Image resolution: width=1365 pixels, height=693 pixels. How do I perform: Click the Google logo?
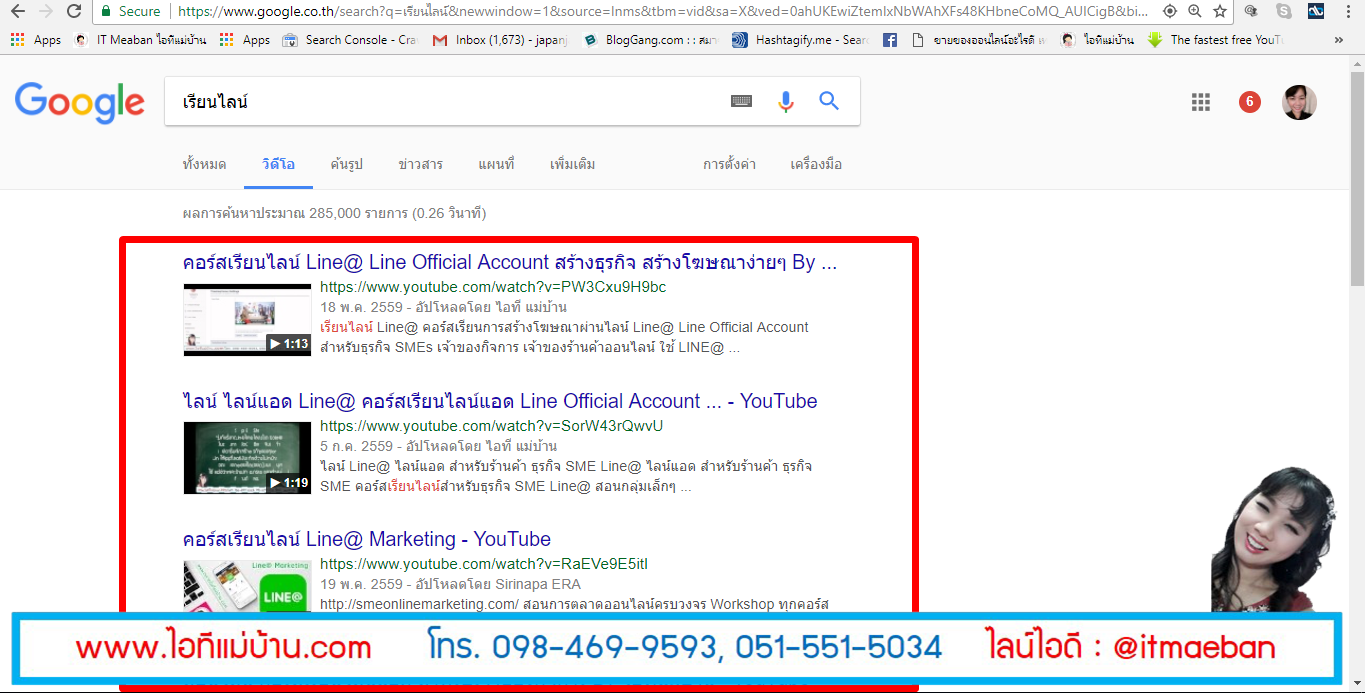(80, 102)
